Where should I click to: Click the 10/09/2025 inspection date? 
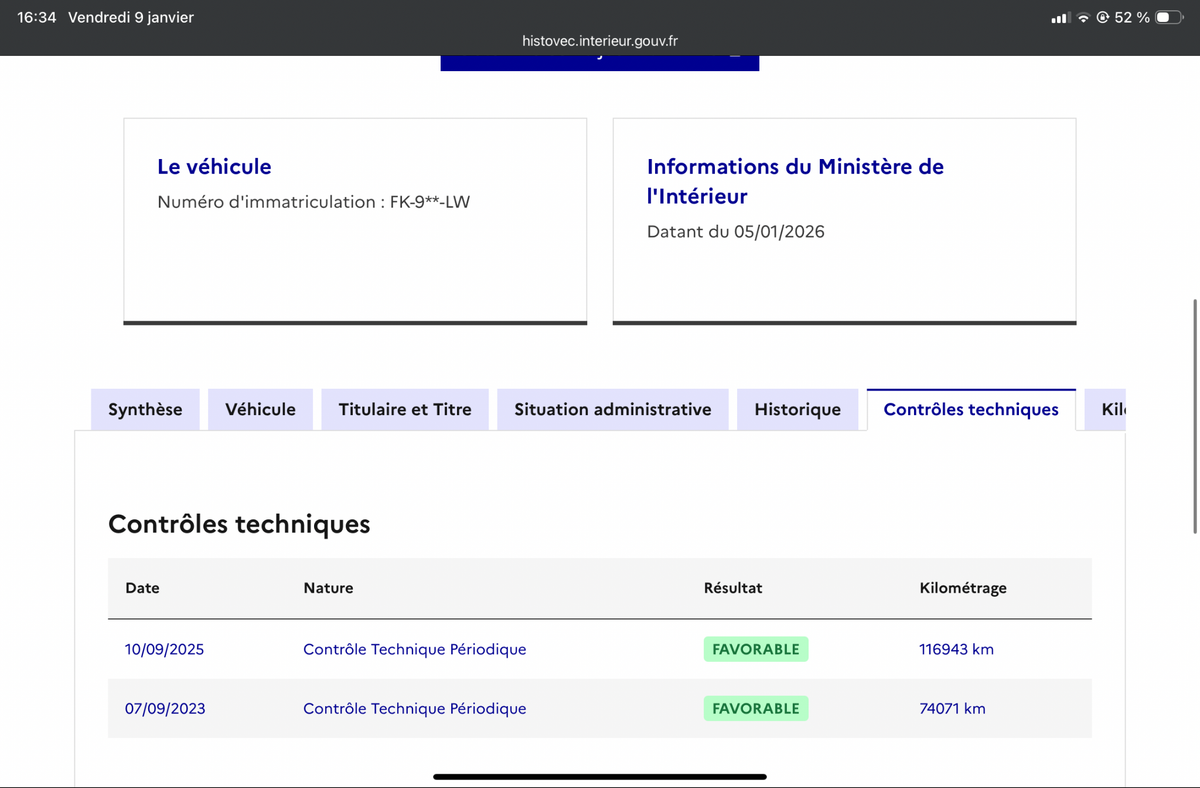(164, 649)
